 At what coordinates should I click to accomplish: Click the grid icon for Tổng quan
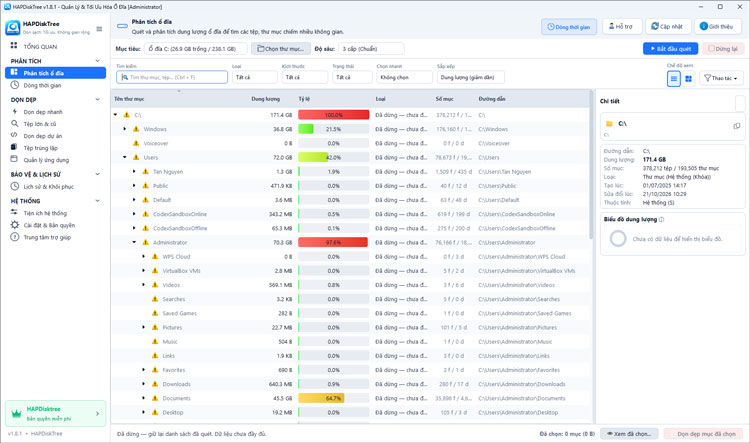(14, 45)
